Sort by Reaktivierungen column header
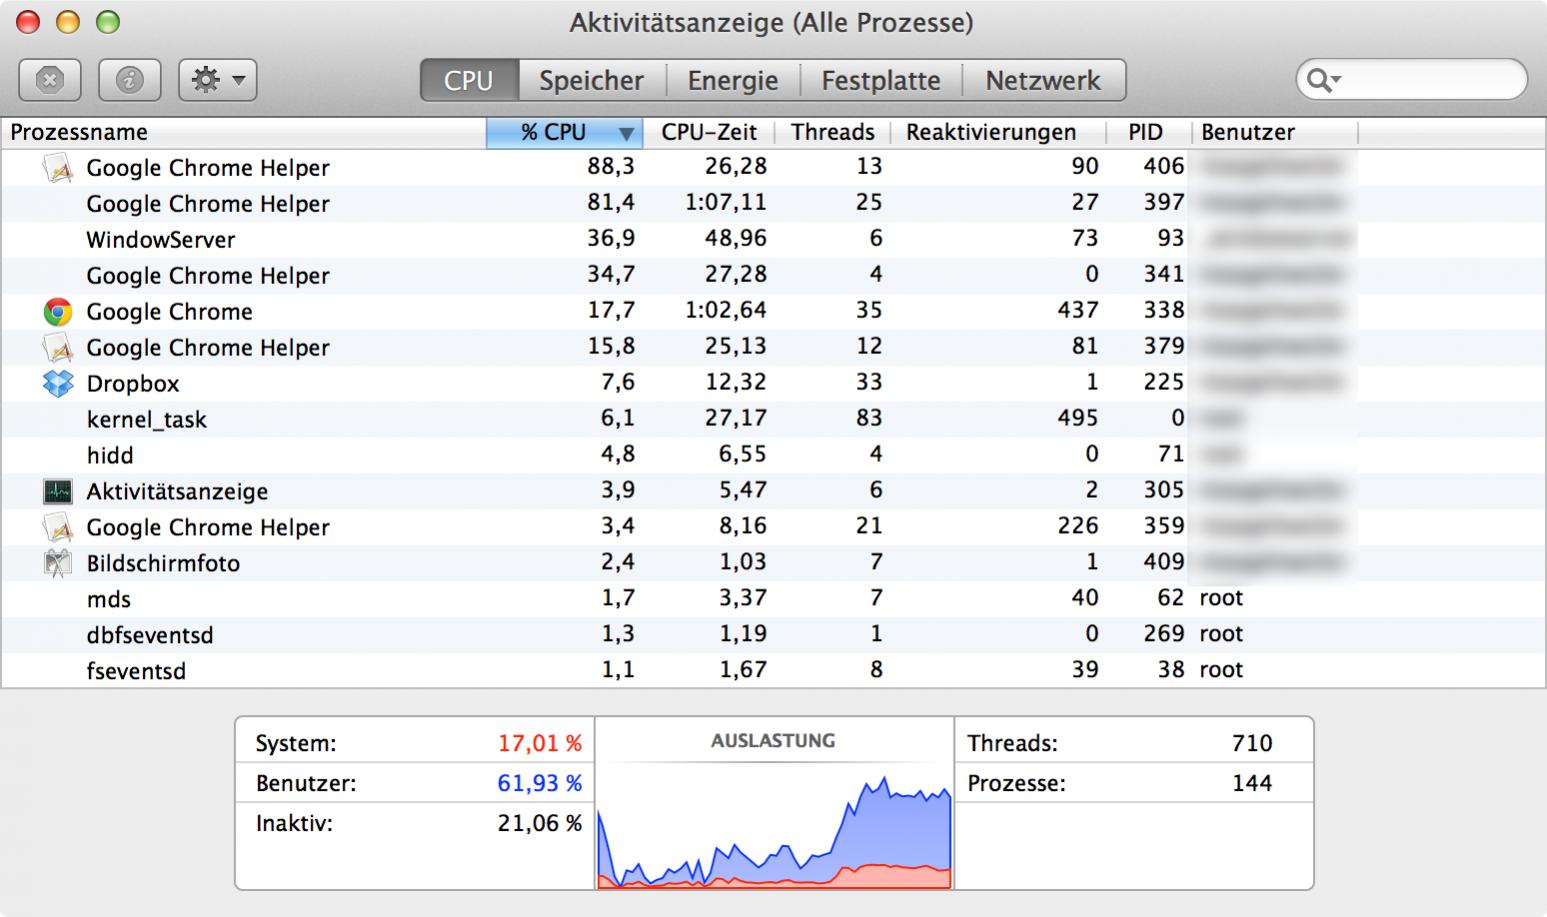This screenshot has height=917, width=1547. pyautogui.click(x=996, y=132)
